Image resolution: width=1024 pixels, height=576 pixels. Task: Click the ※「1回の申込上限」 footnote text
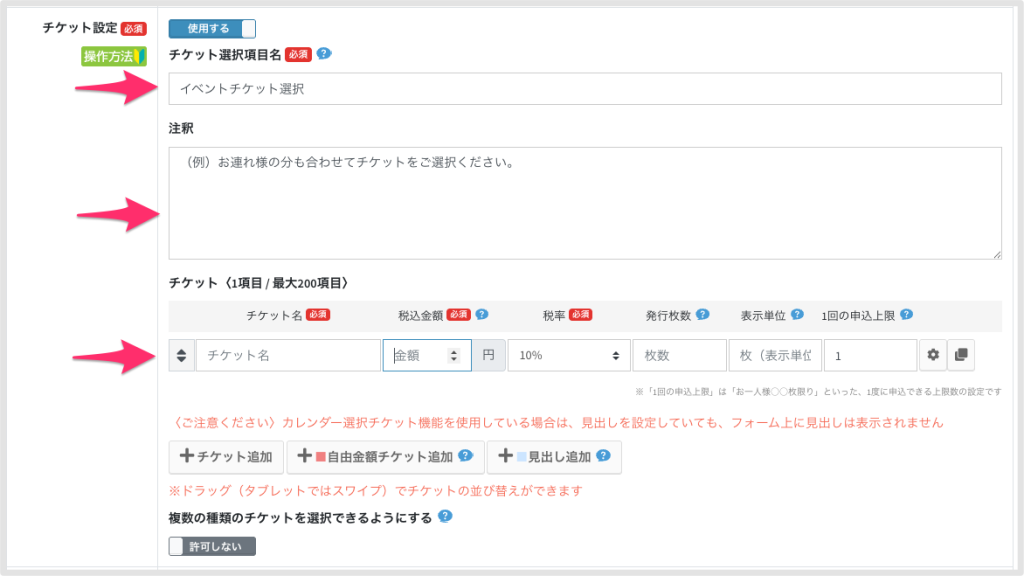[x=818, y=392]
